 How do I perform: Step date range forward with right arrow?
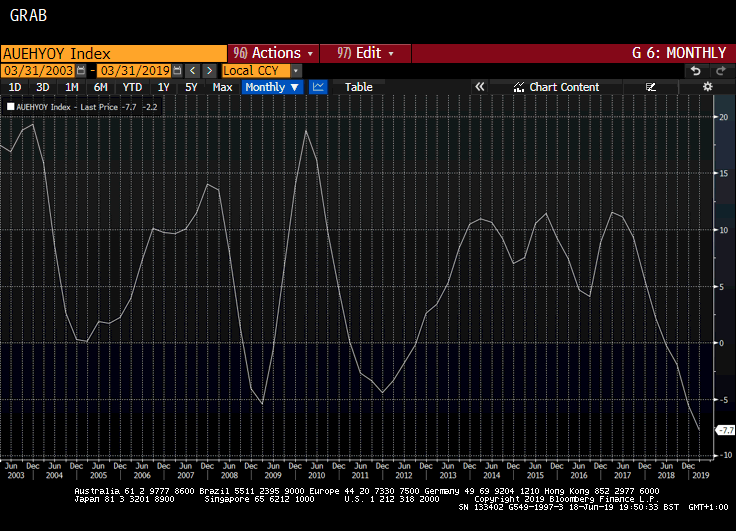pyautogui.click(x=209, y=71)
